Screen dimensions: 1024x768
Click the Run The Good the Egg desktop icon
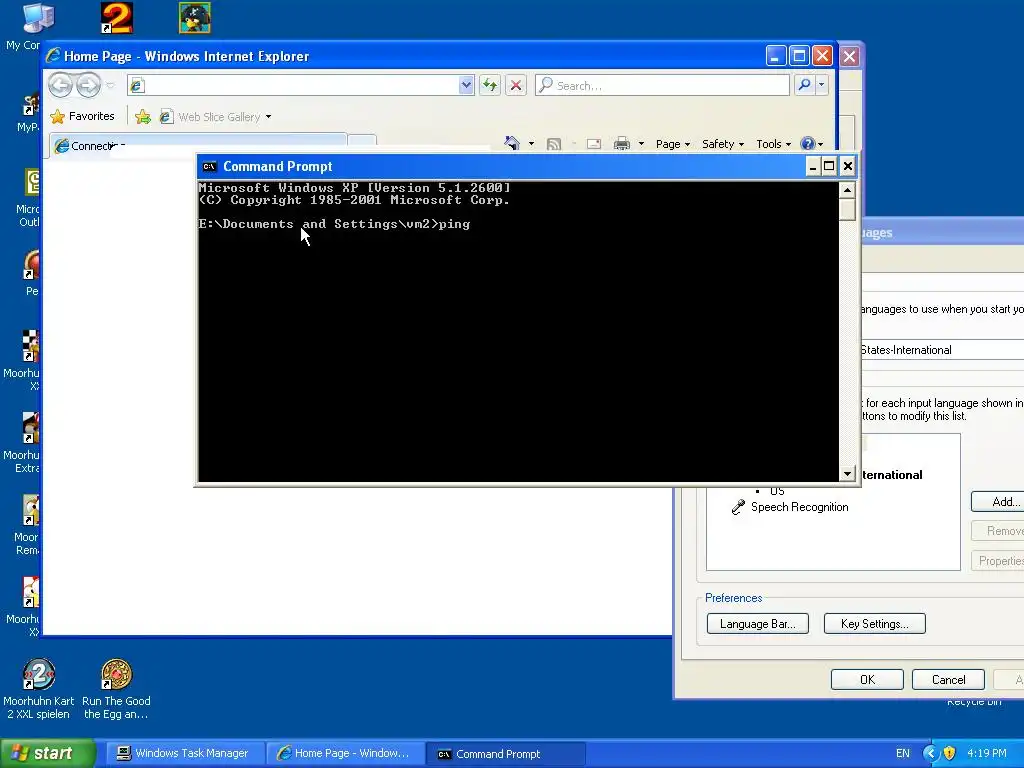coord(116,689)
